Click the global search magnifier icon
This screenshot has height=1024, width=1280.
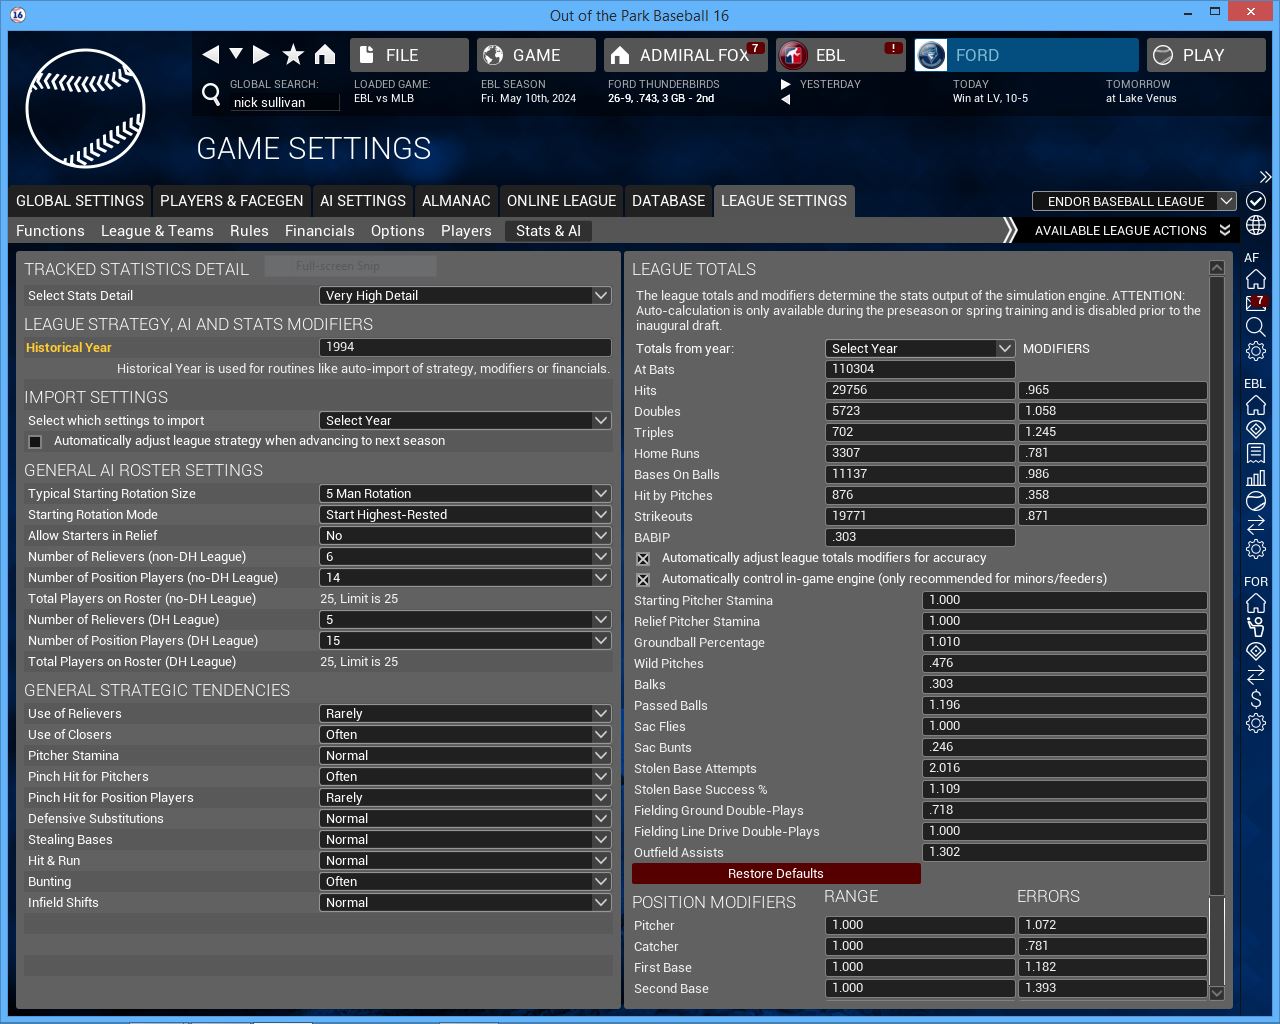click(211, 94)
